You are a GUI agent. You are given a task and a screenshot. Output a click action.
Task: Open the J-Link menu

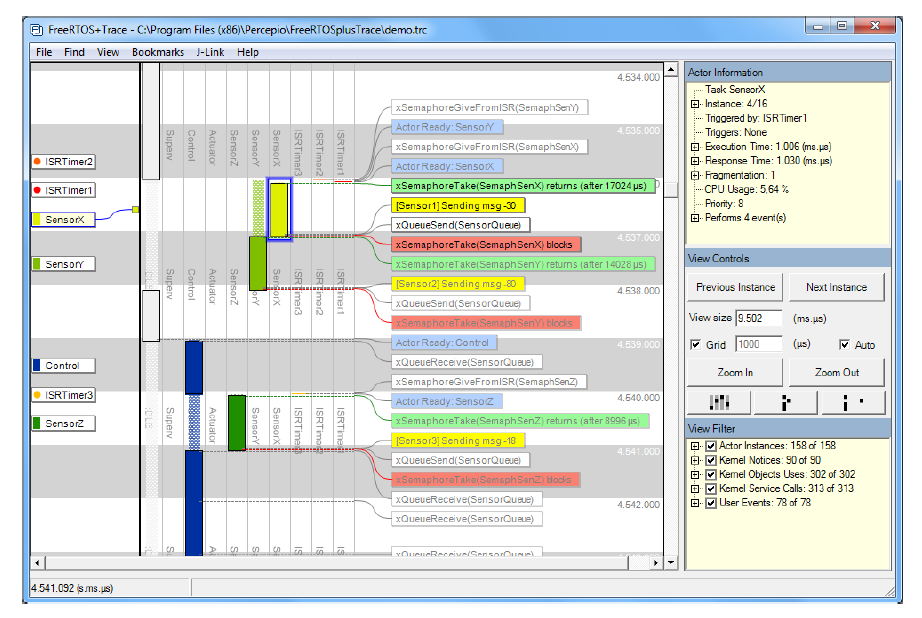click(210, 52)
